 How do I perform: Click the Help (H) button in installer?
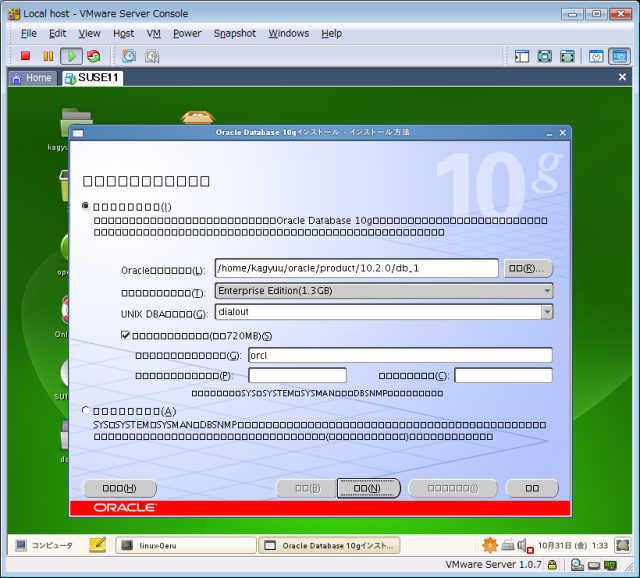pyautogui.click(x=119, y=488)
